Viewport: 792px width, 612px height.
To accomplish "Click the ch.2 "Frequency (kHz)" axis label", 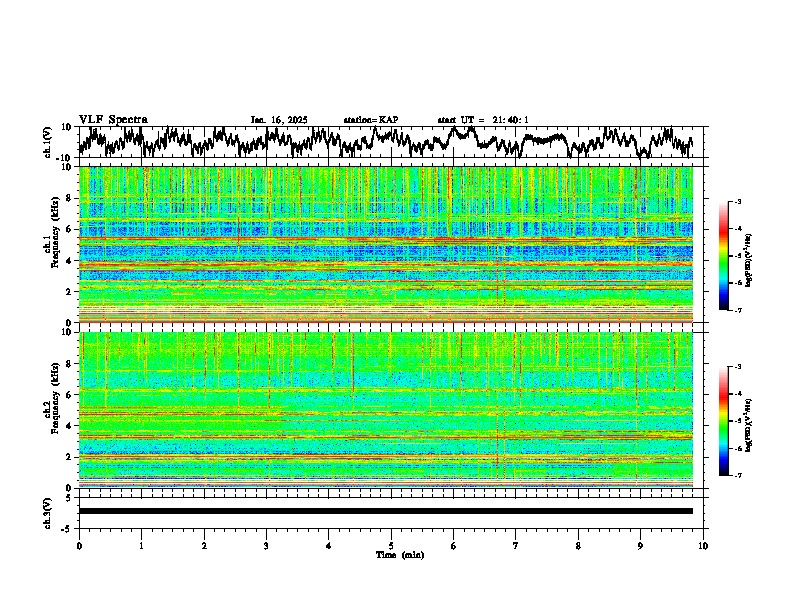I will click(x=56, y=398).
